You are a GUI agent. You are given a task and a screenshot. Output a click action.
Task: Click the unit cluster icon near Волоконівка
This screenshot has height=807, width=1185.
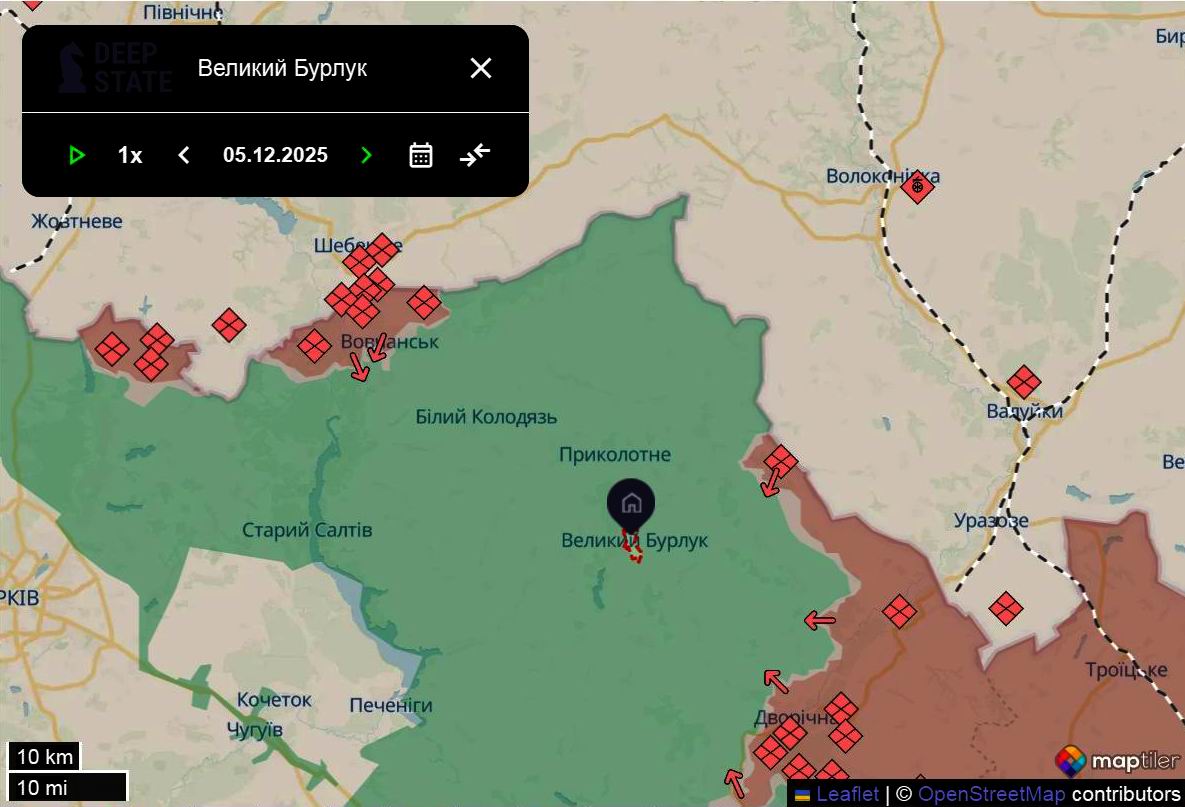(x=917, y=187)
